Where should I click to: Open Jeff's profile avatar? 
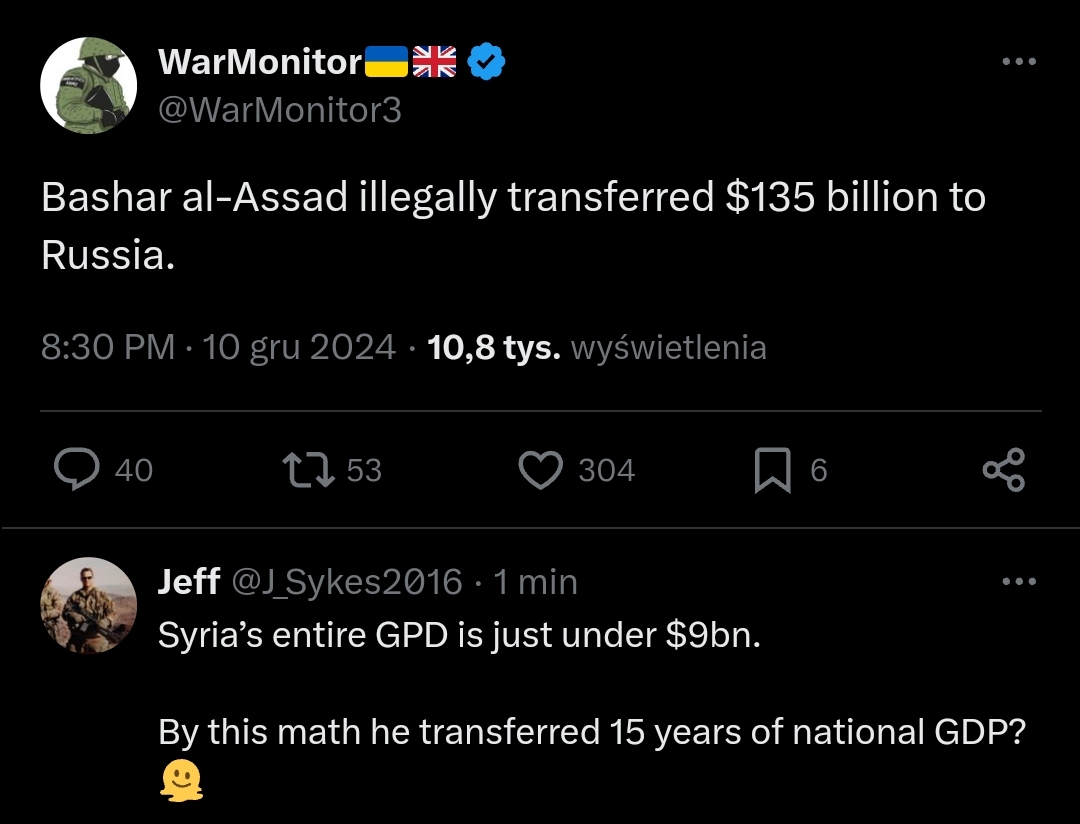(x=88, y=605)
